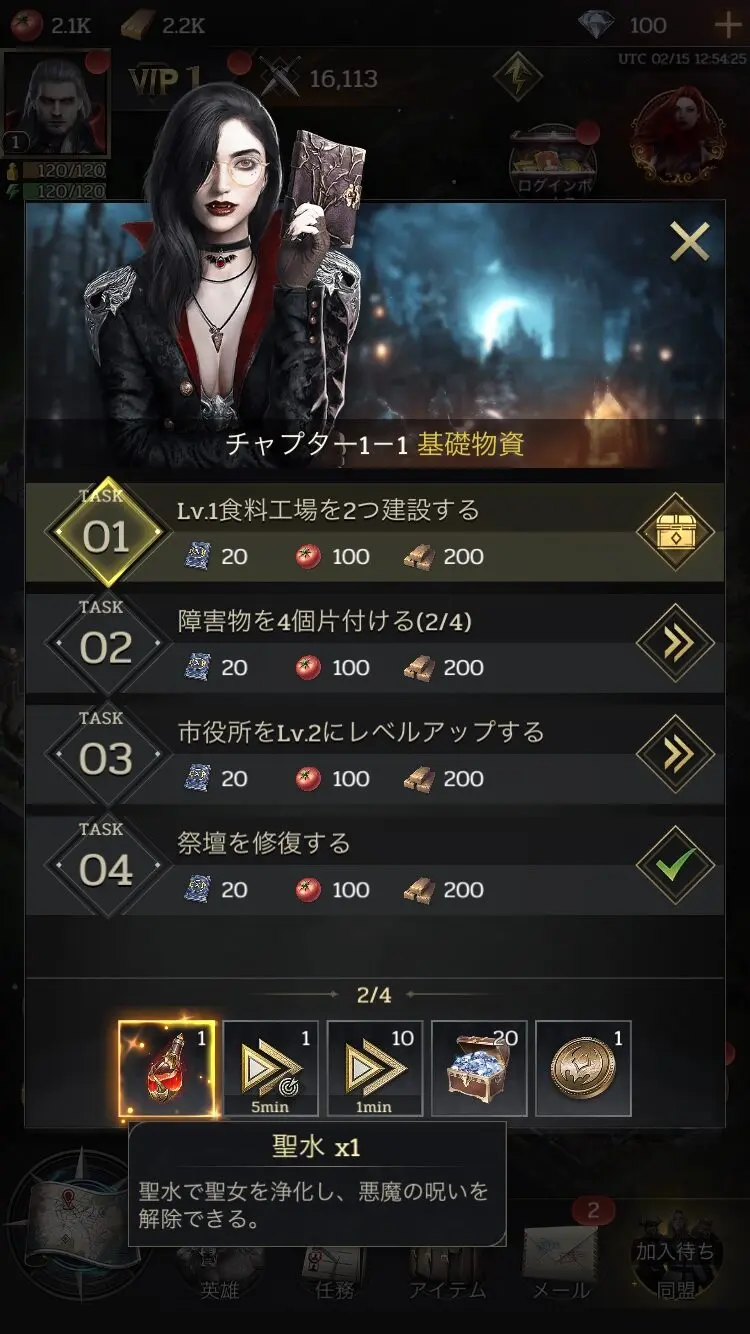The width and height of the screenshot is (750, 1334).
Task: Select the 5min speed-up reward item
Action: pos(271,1068)
